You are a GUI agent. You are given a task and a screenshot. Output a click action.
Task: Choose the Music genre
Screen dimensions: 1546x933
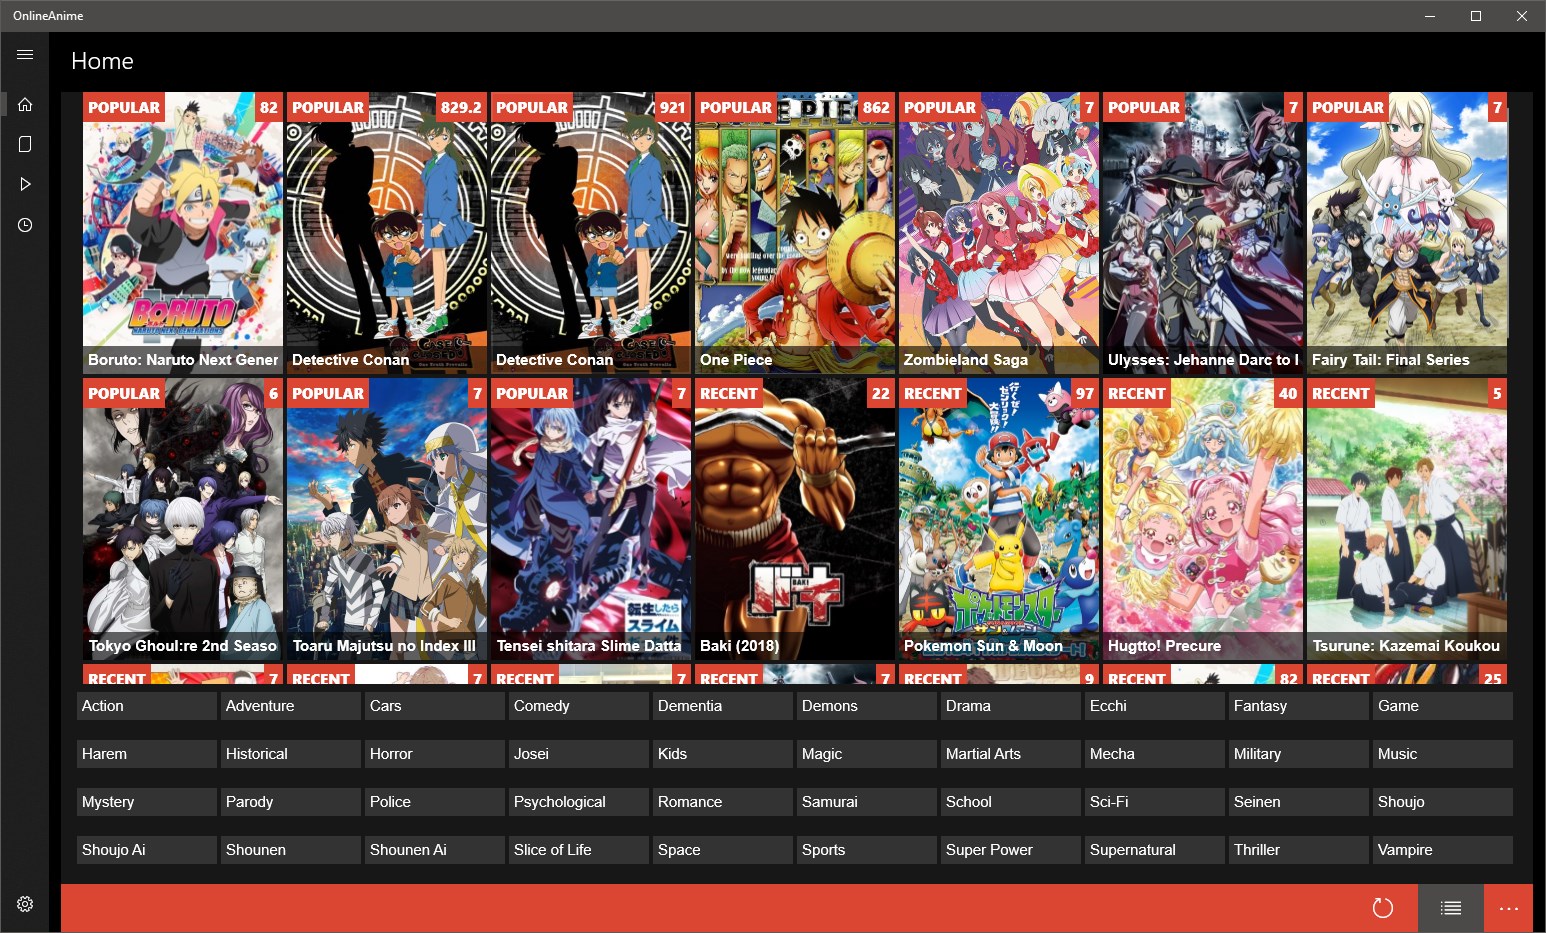tap(1443, 754)
